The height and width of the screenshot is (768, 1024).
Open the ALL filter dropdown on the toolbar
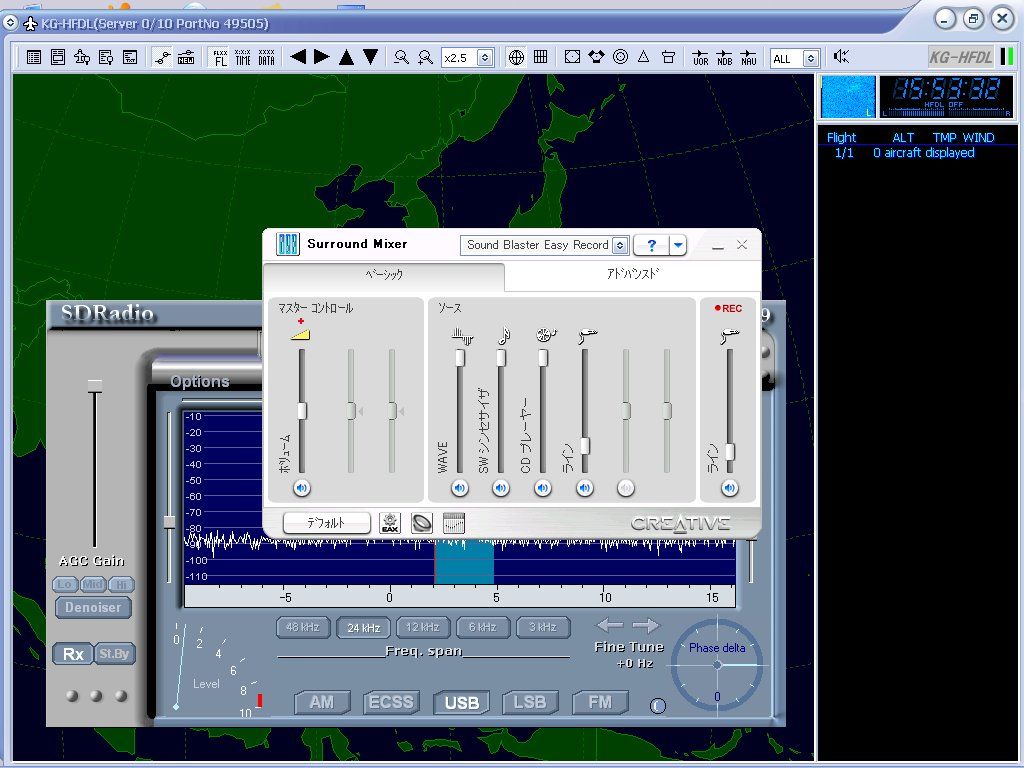tap(810, 58)
